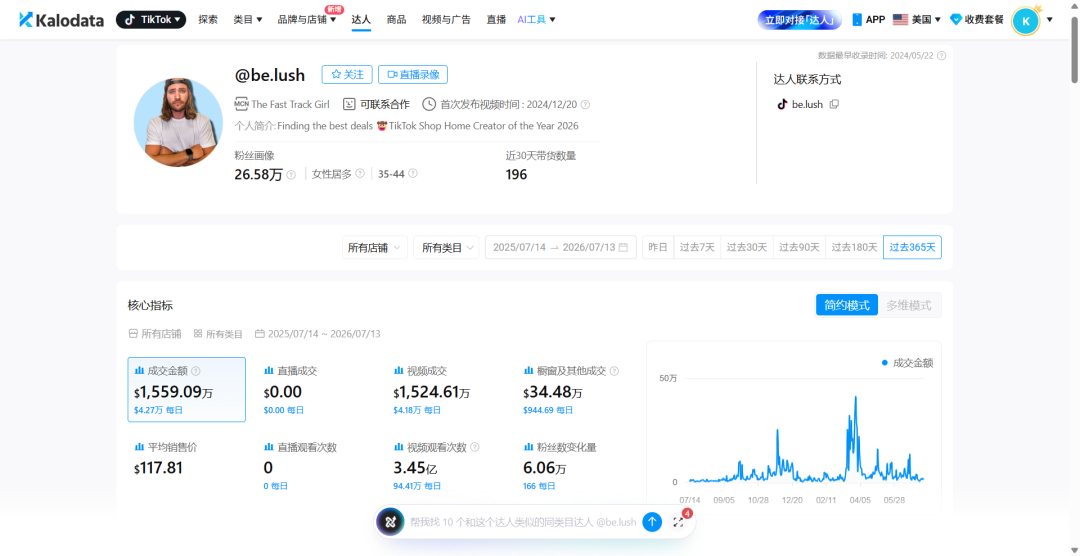Click the peak of the 成交金额 line chart
Screen dimensions: 1080x556
click(855, 397)
